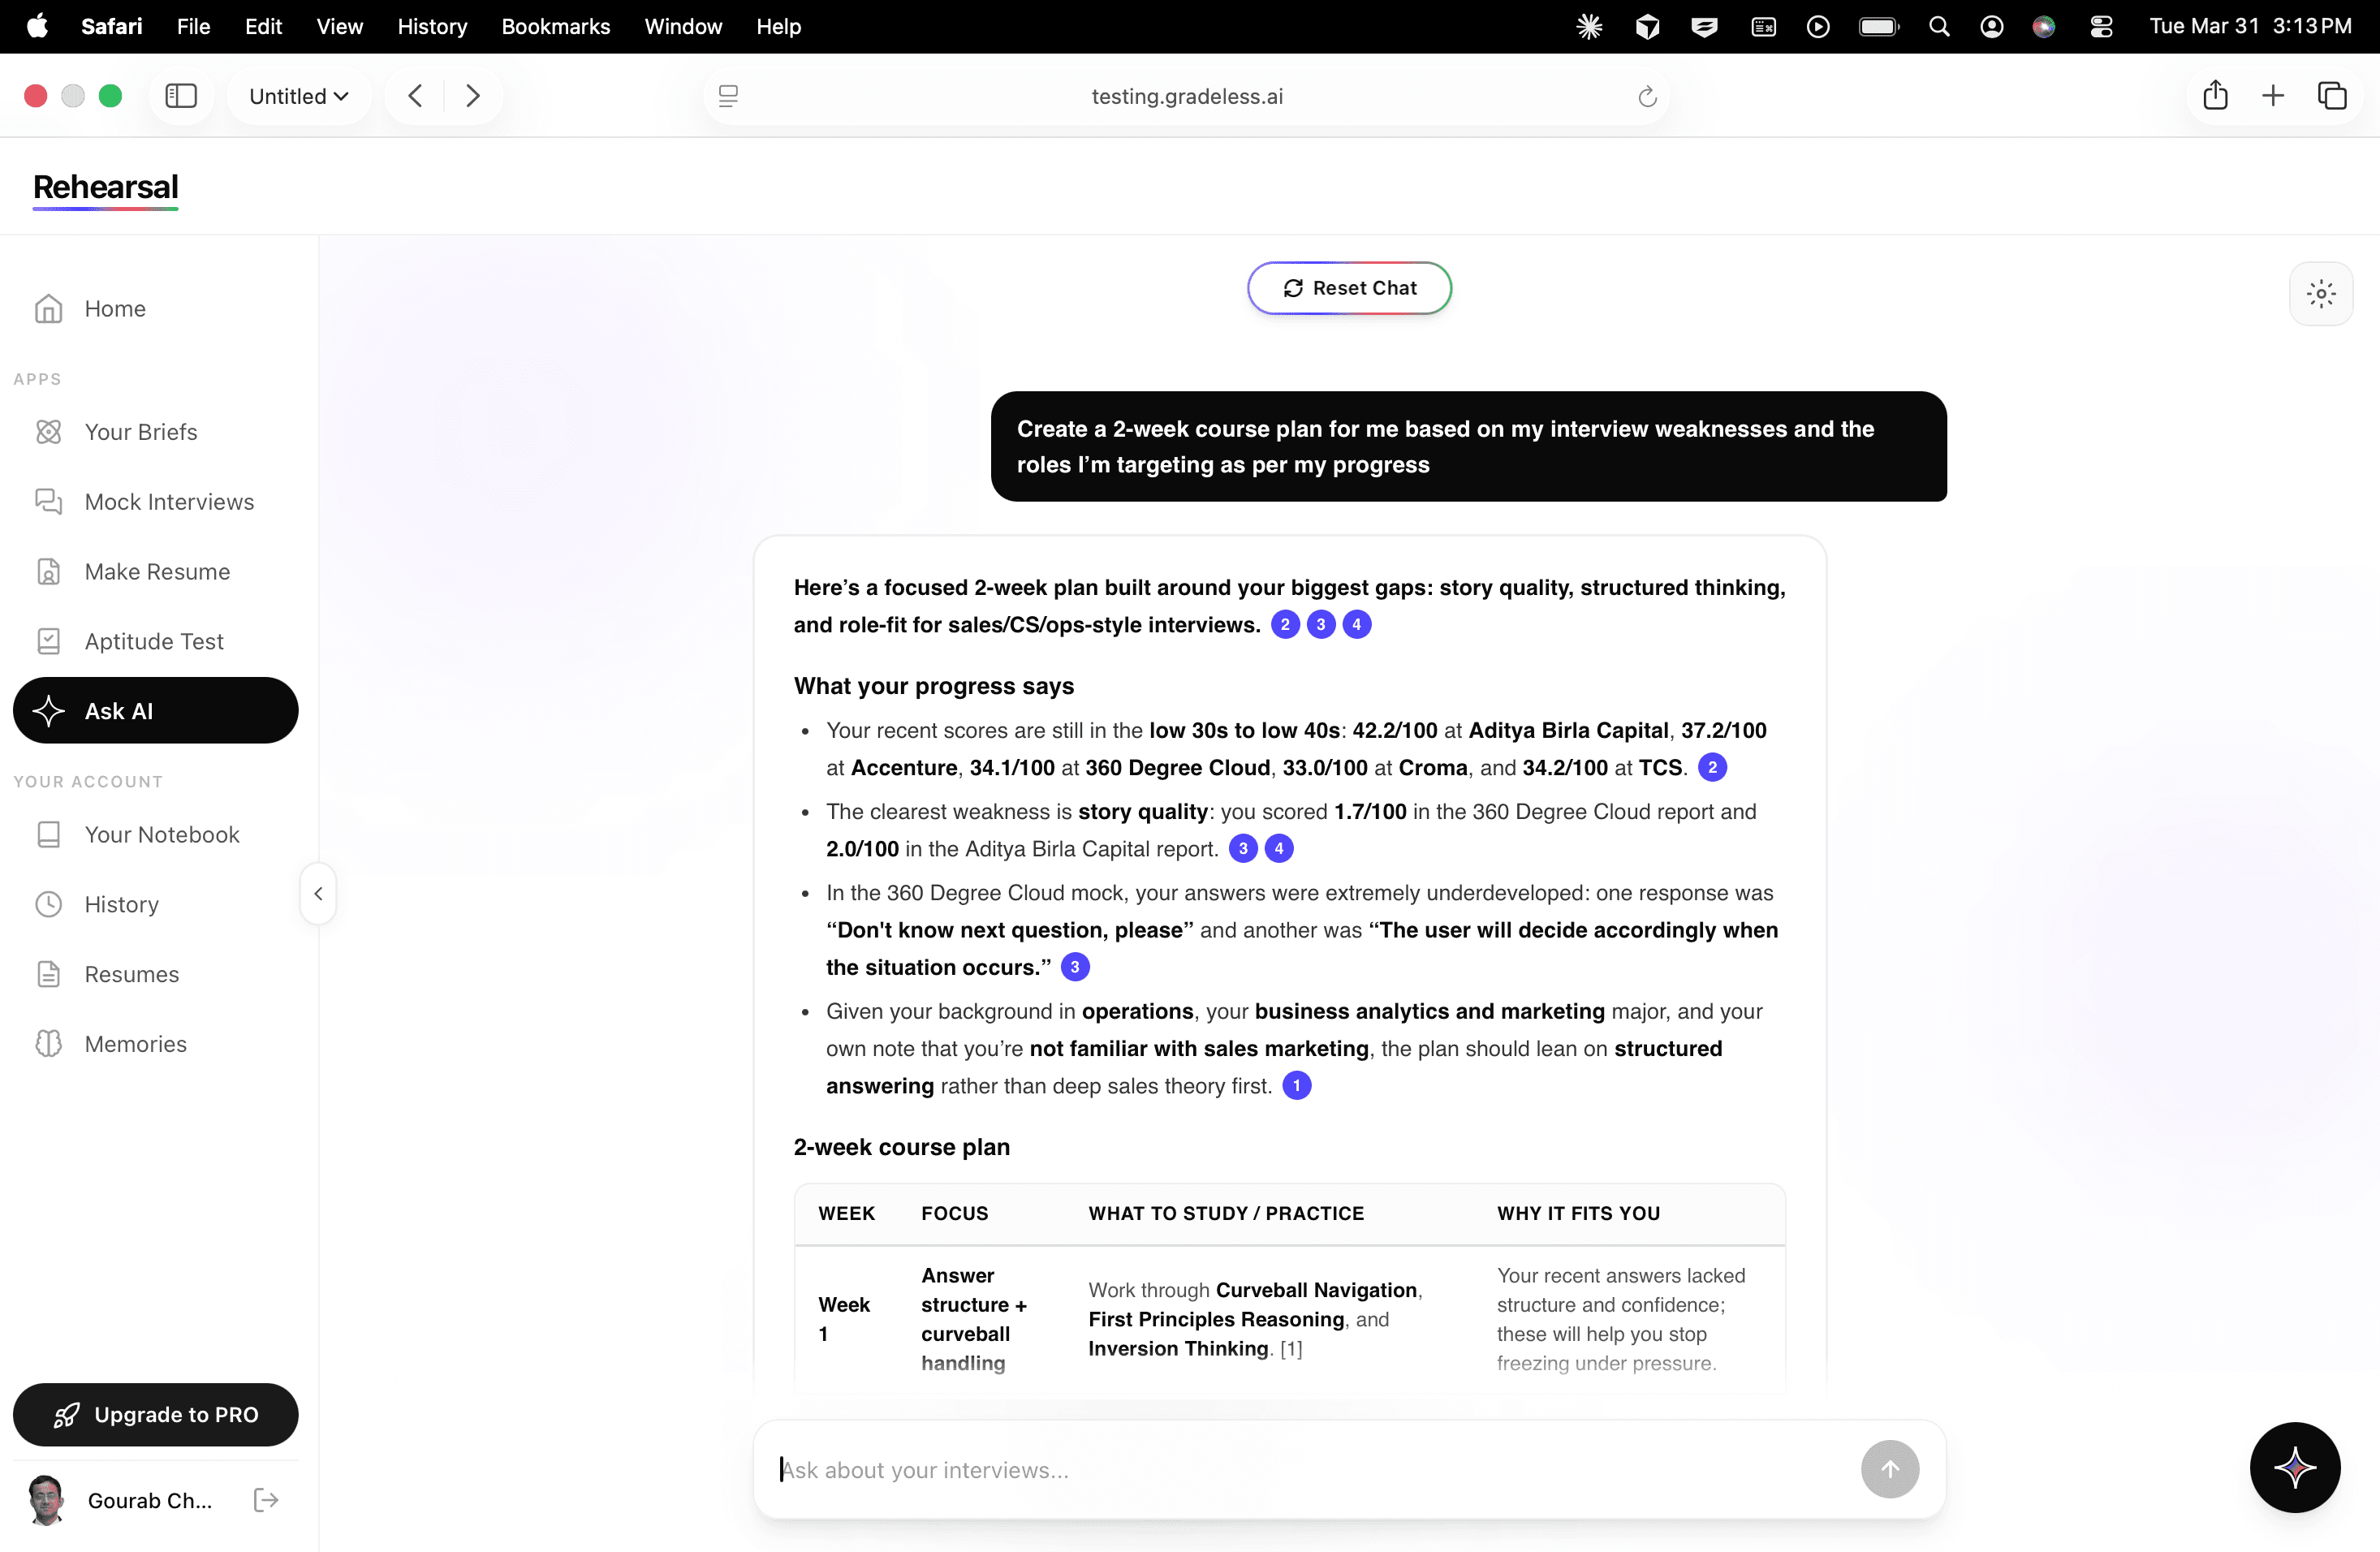Open citation 3 after Aditya Birla Capital report

(x=1243, y=848)
